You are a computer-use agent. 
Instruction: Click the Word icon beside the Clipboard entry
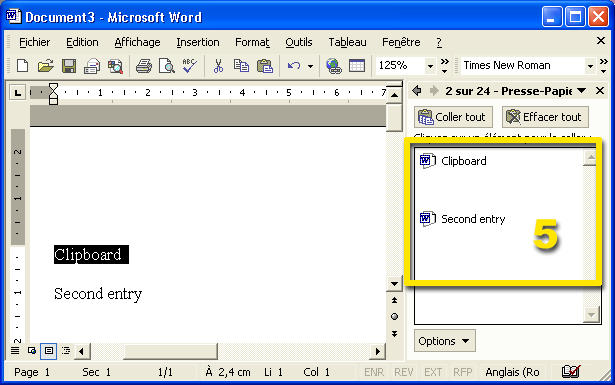click(428, 161)
